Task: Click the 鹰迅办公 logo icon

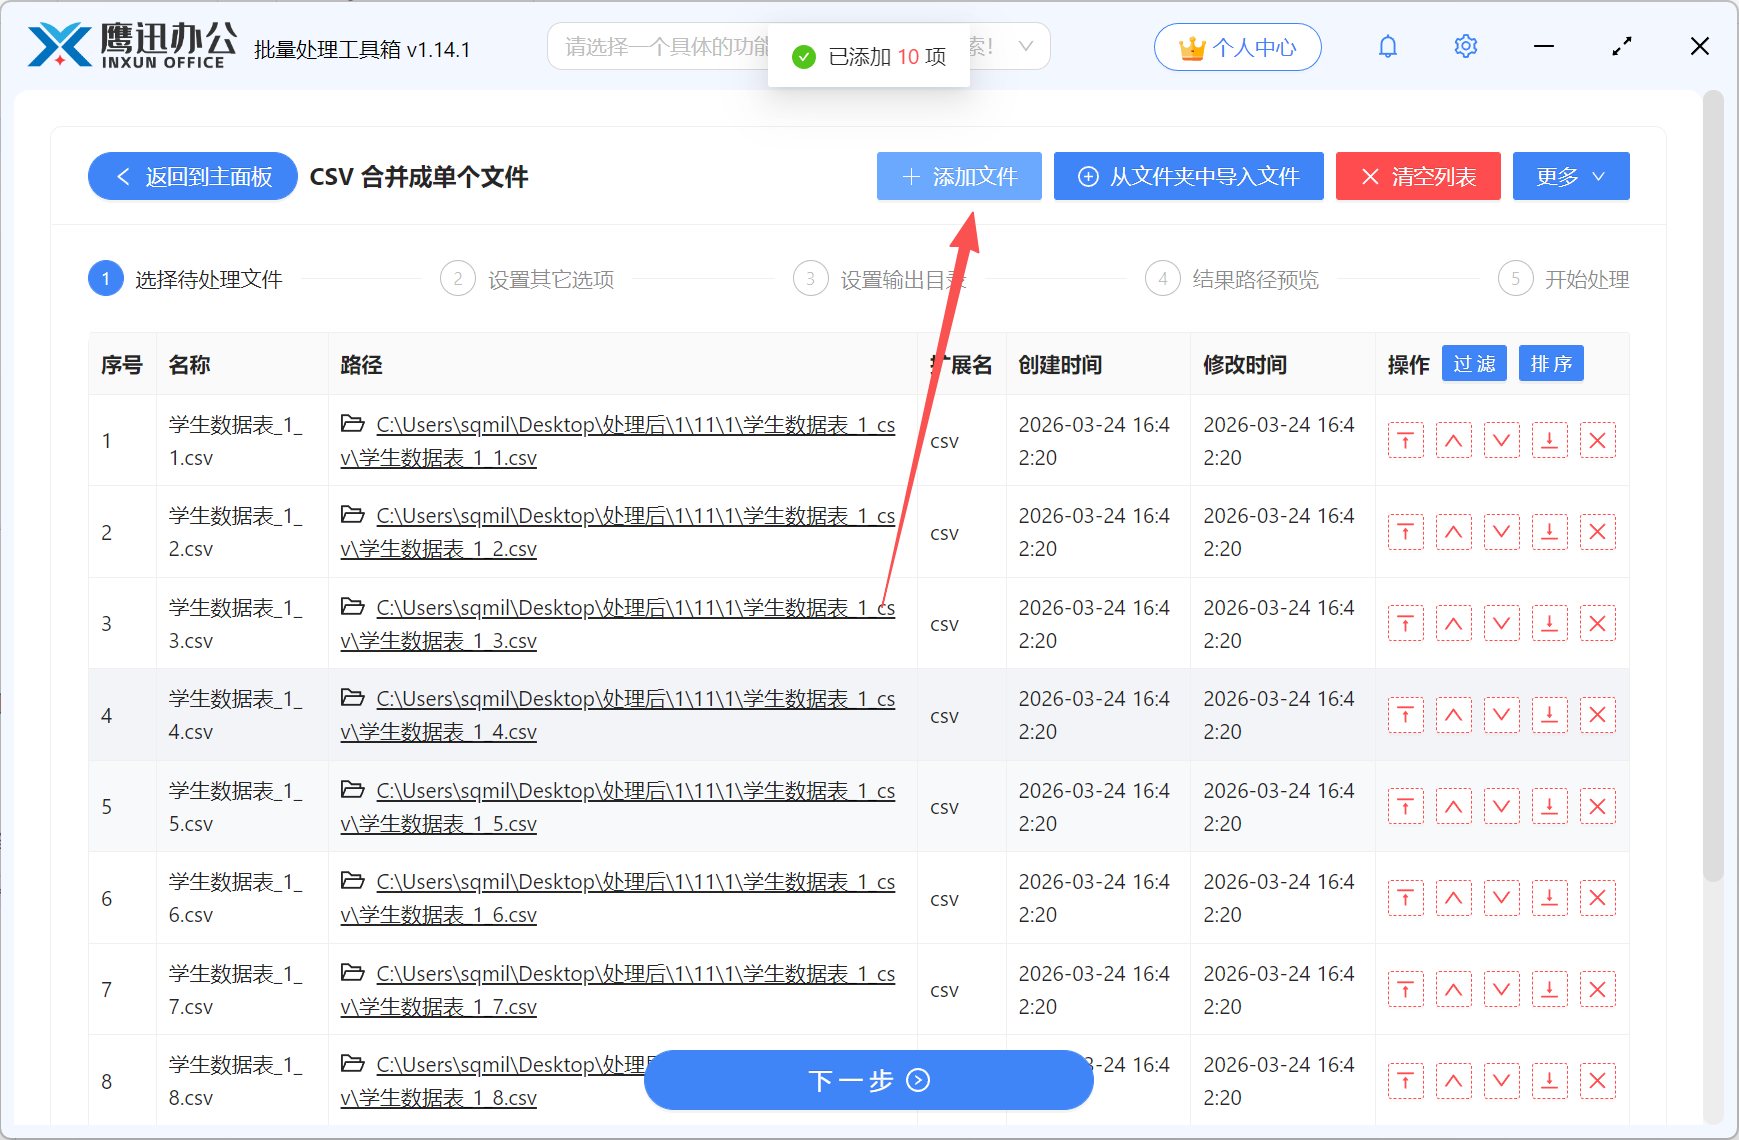Action: point(62,42)
